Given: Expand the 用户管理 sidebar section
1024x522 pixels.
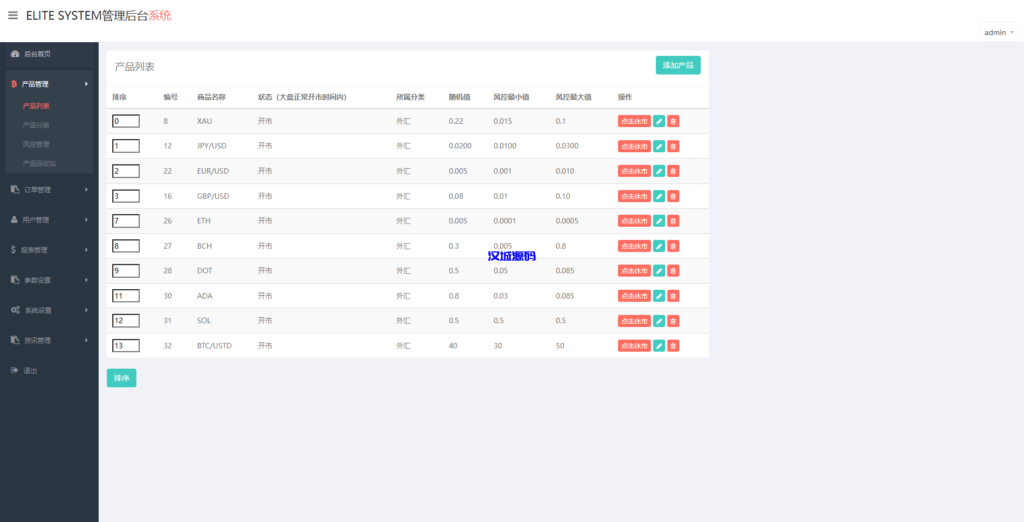Looking at the screenshot, I should pyautogui.click(x=49, y=219).
